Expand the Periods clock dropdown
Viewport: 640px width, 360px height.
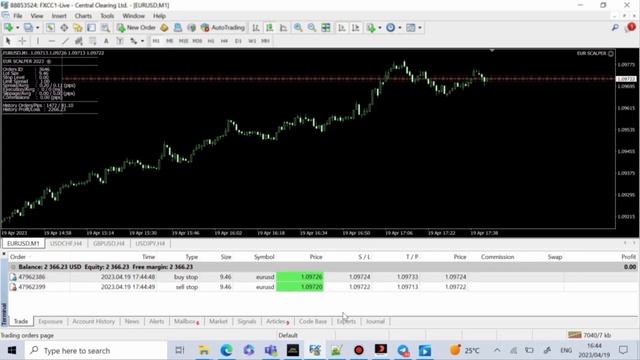400,28
